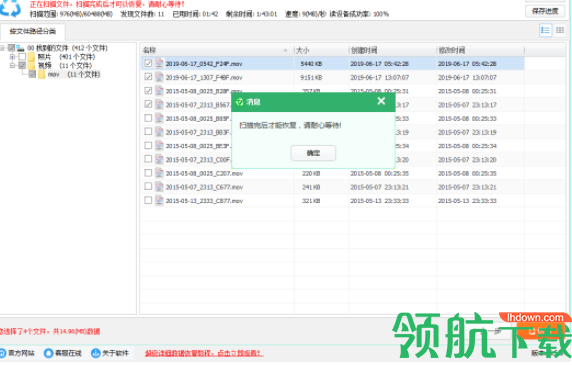Click the 视频 folder icon

coord(32,66)
